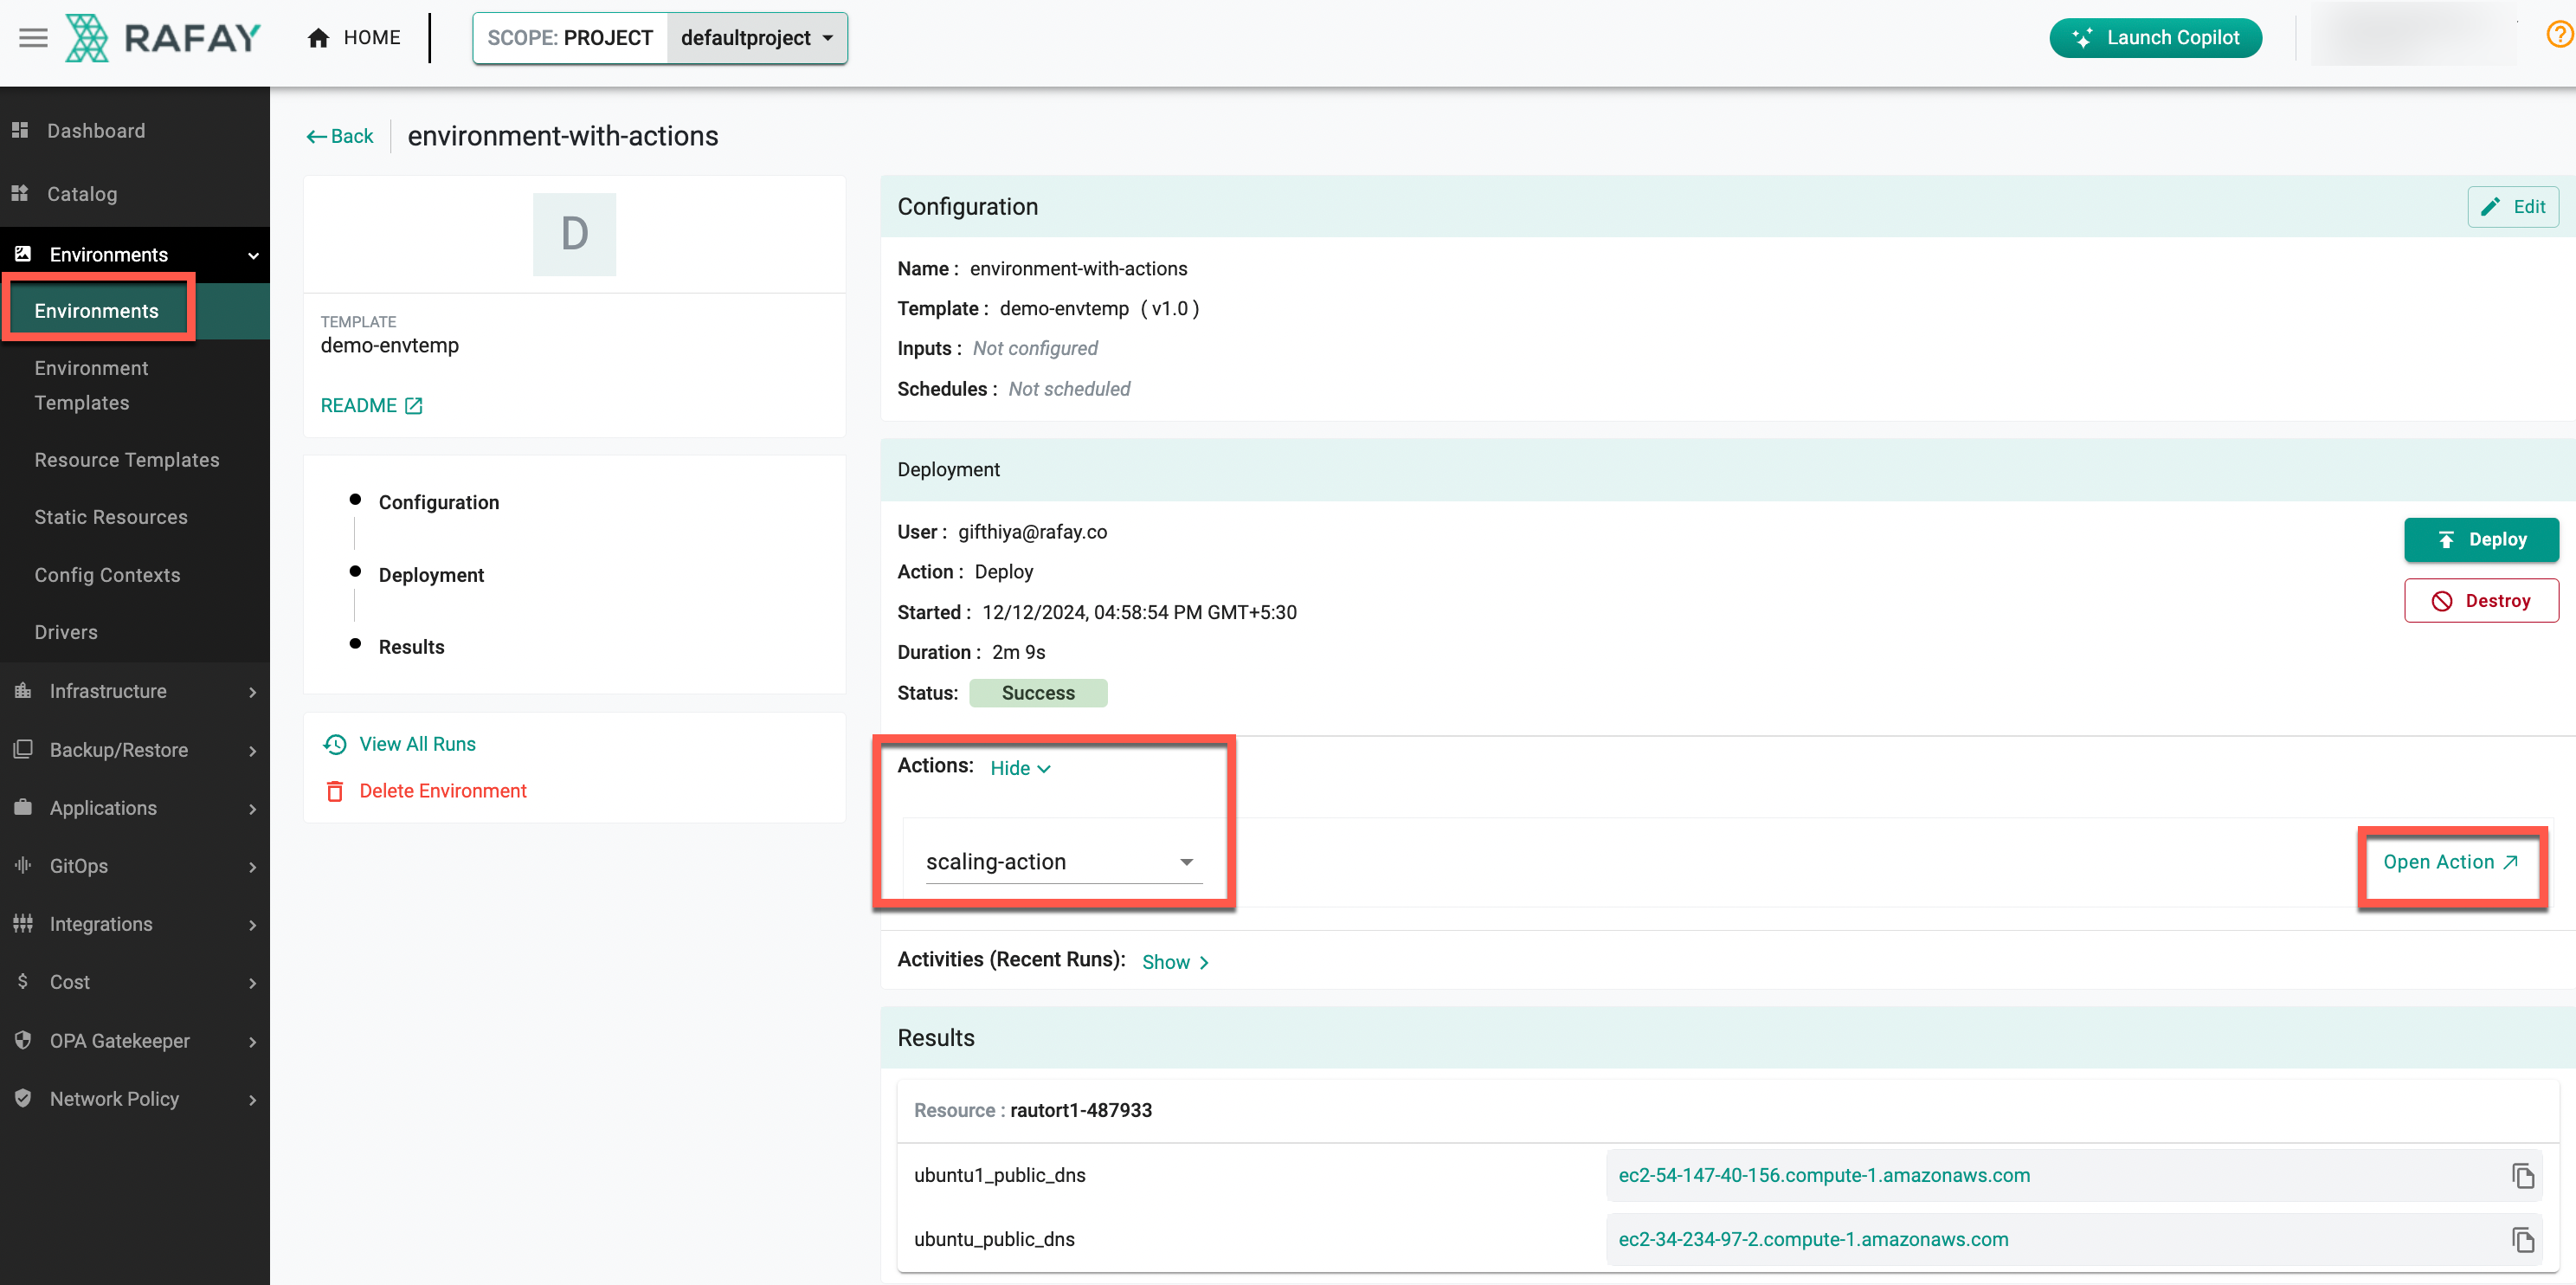The height and width of the screenshot is (1285, 2576).
Task: Click the README external link icon
Action: pos(414,405)
